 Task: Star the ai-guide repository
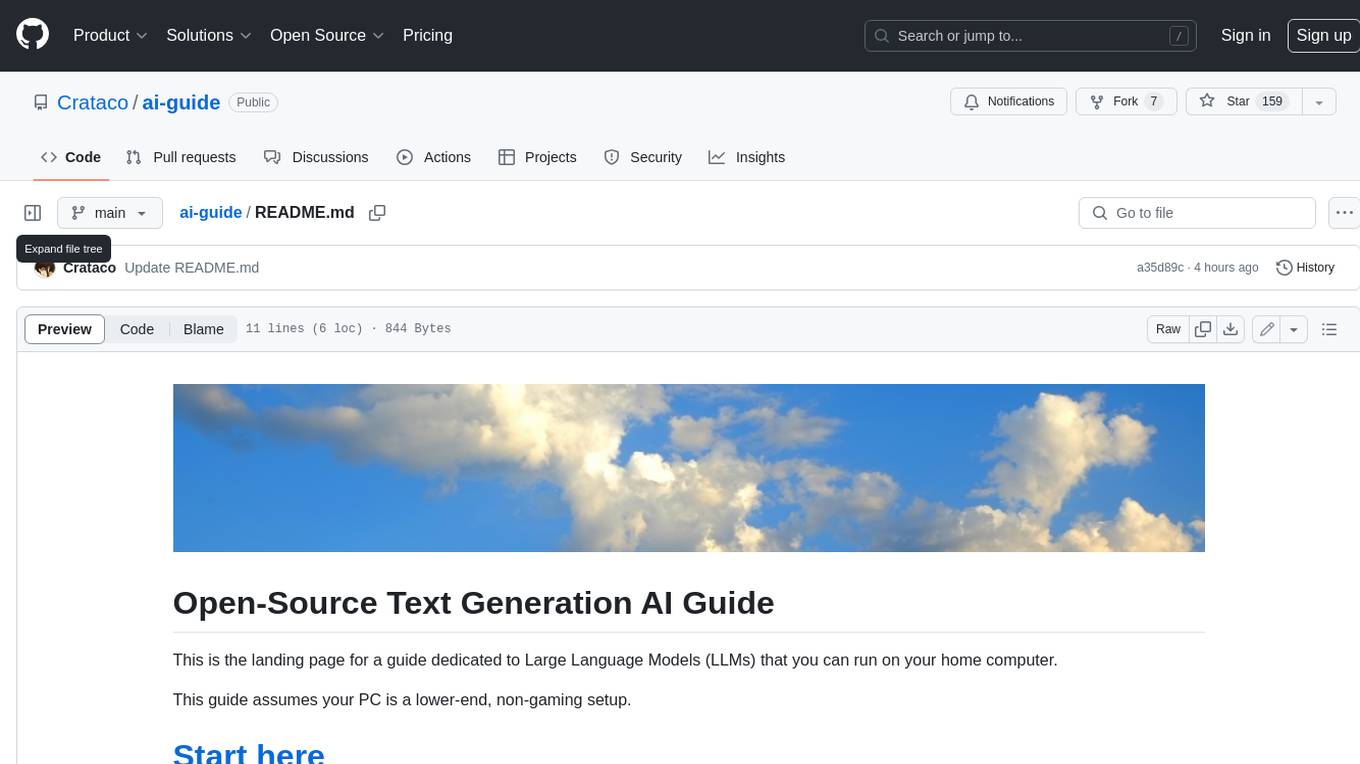(1242, 102)
